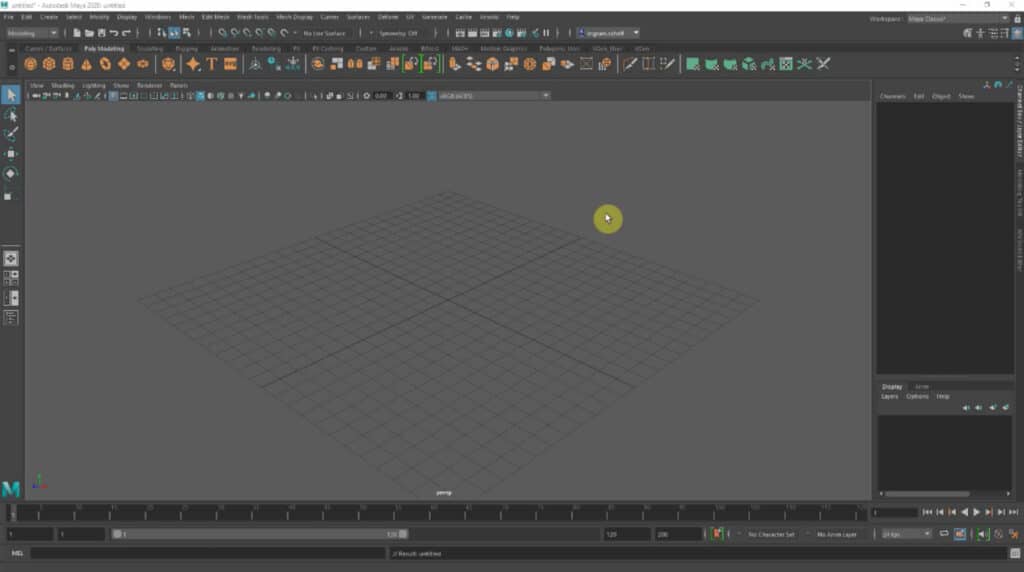The height and width of the screenshot is (572, 1024).
Task: Choose the Paint Selection tool in toolbox
Action: point(11,134)
